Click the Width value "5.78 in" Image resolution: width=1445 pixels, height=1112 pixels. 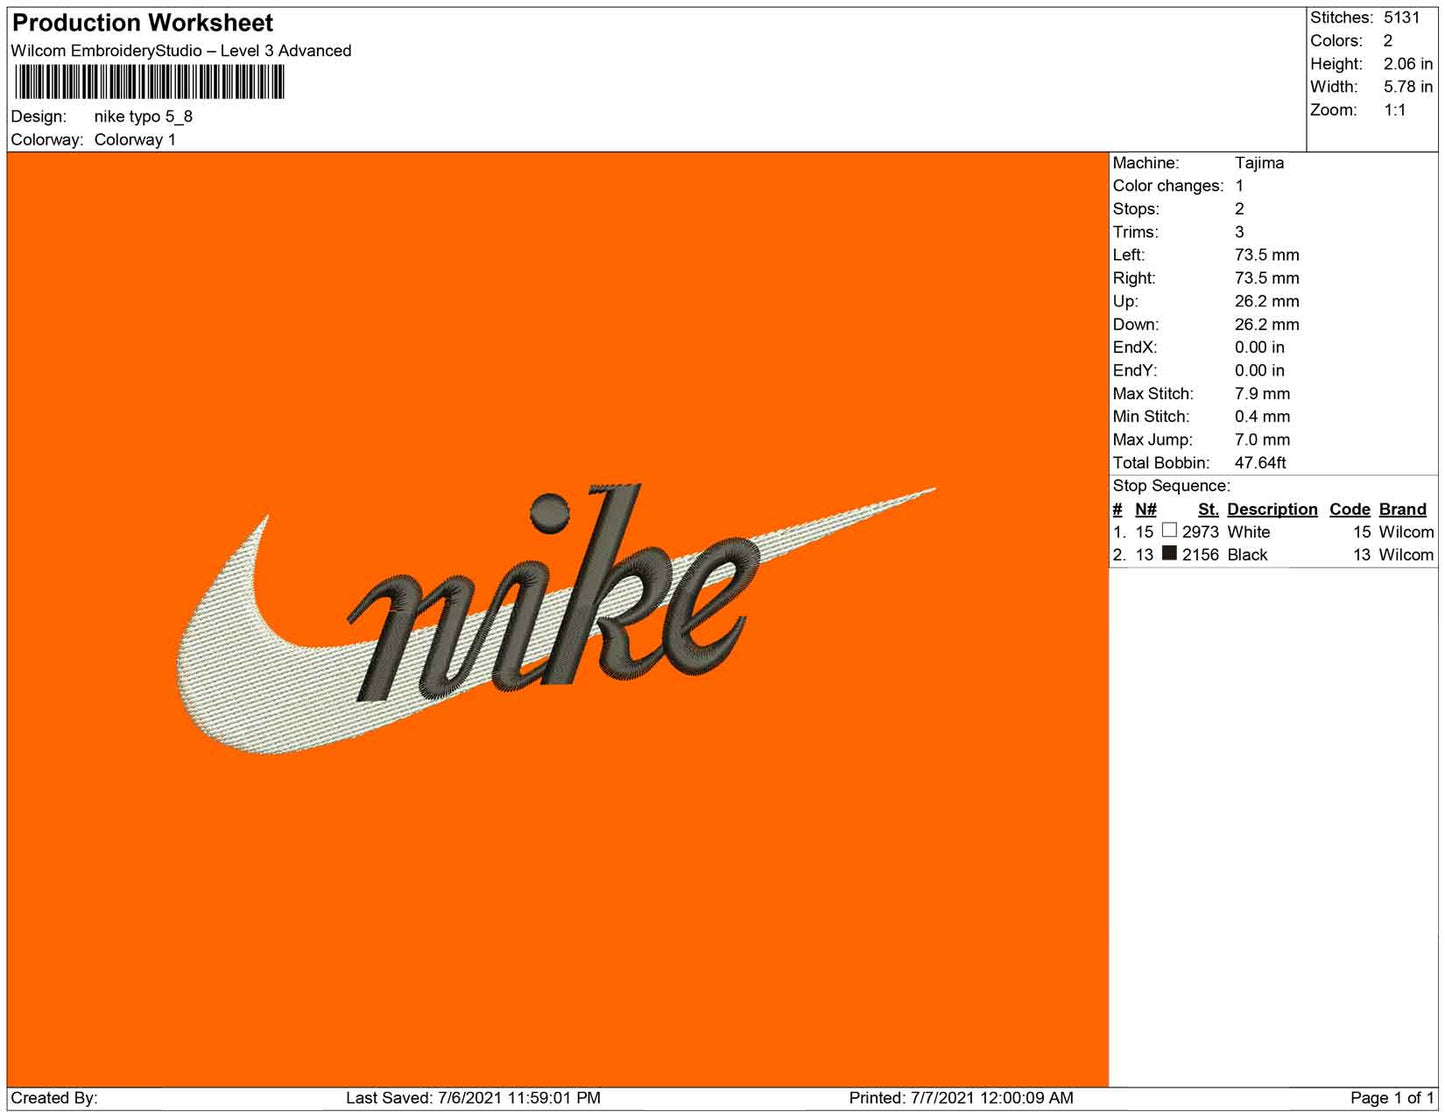click(1408, 87)
